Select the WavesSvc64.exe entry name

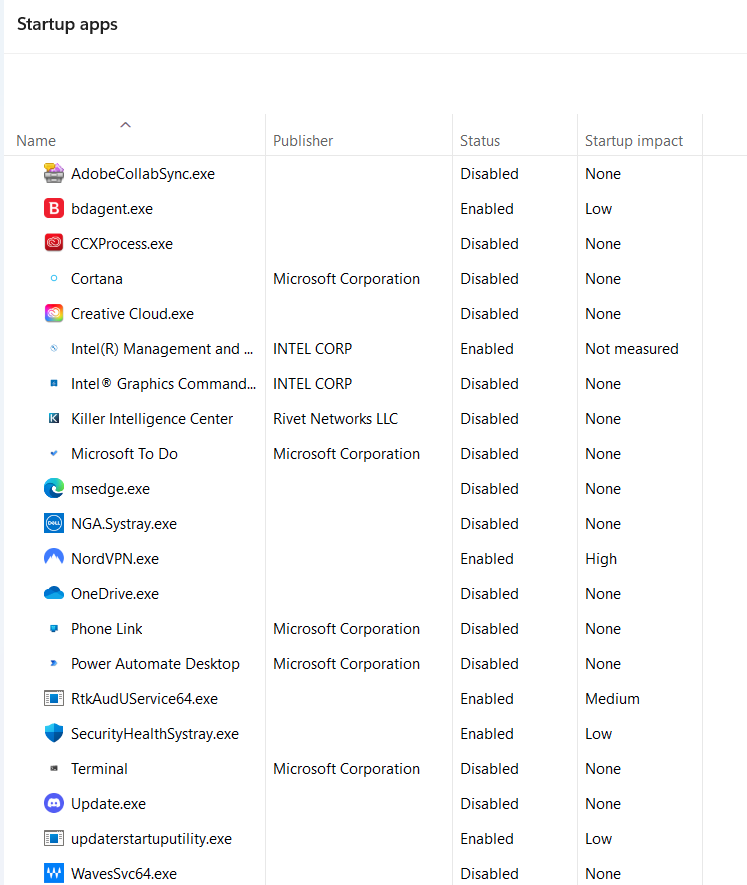pyautogui.click(x=124, y=874)
